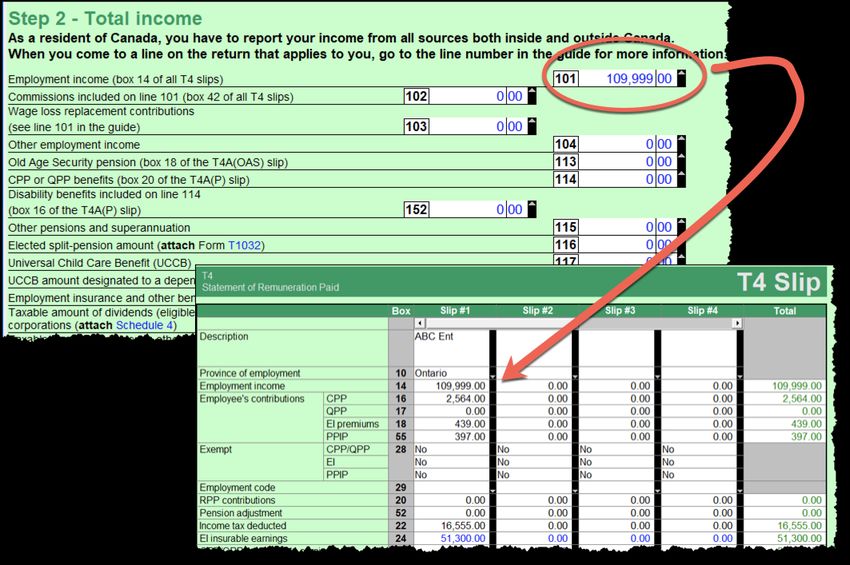
Task: Click Slip #1 income tax deducted 16,555.00
Action: click(451, 525)
